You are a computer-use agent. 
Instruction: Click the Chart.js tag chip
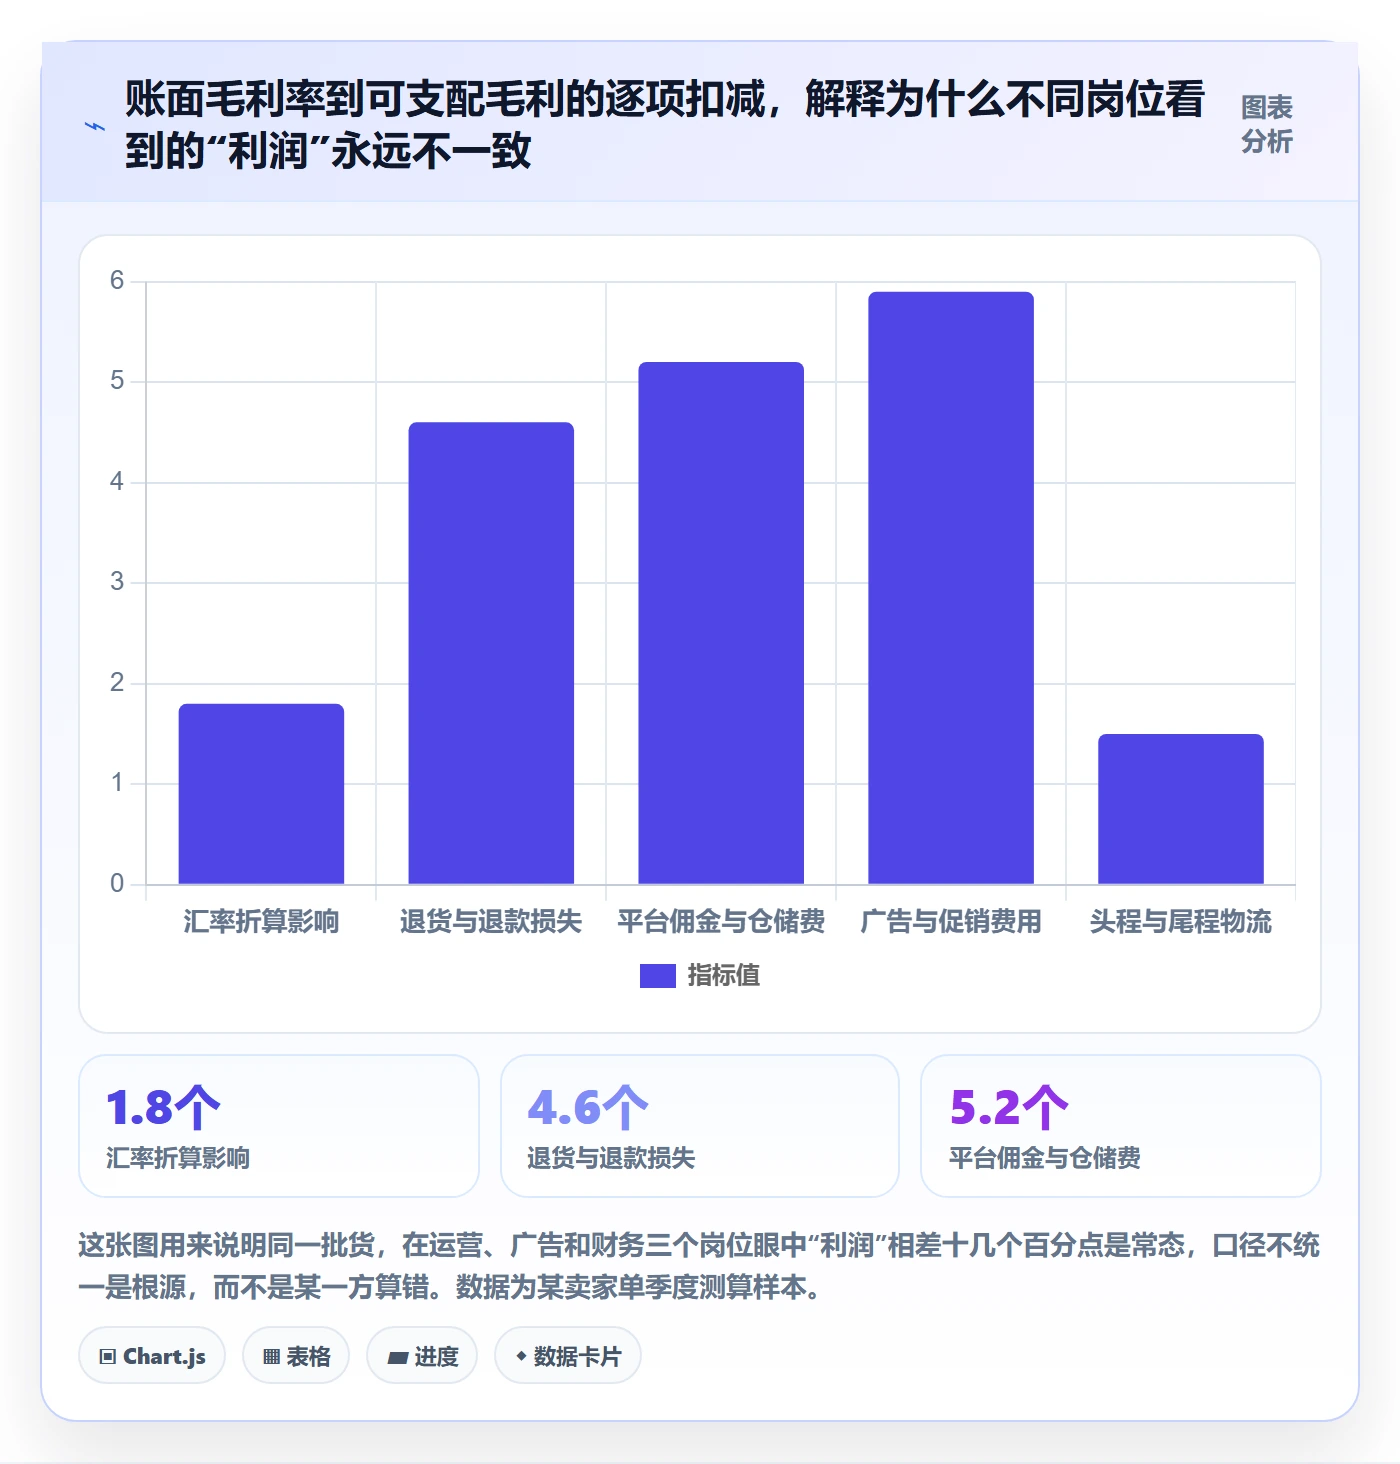152,1356
